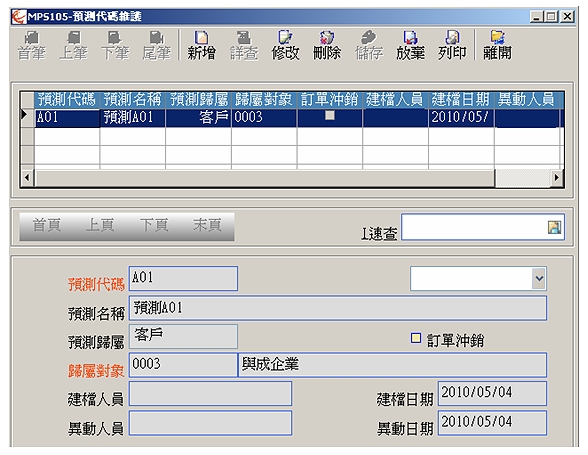The width and height of the screenshot is (588, 455).
Task: Click the quick search lookup icon
Action: pos(554,227)
